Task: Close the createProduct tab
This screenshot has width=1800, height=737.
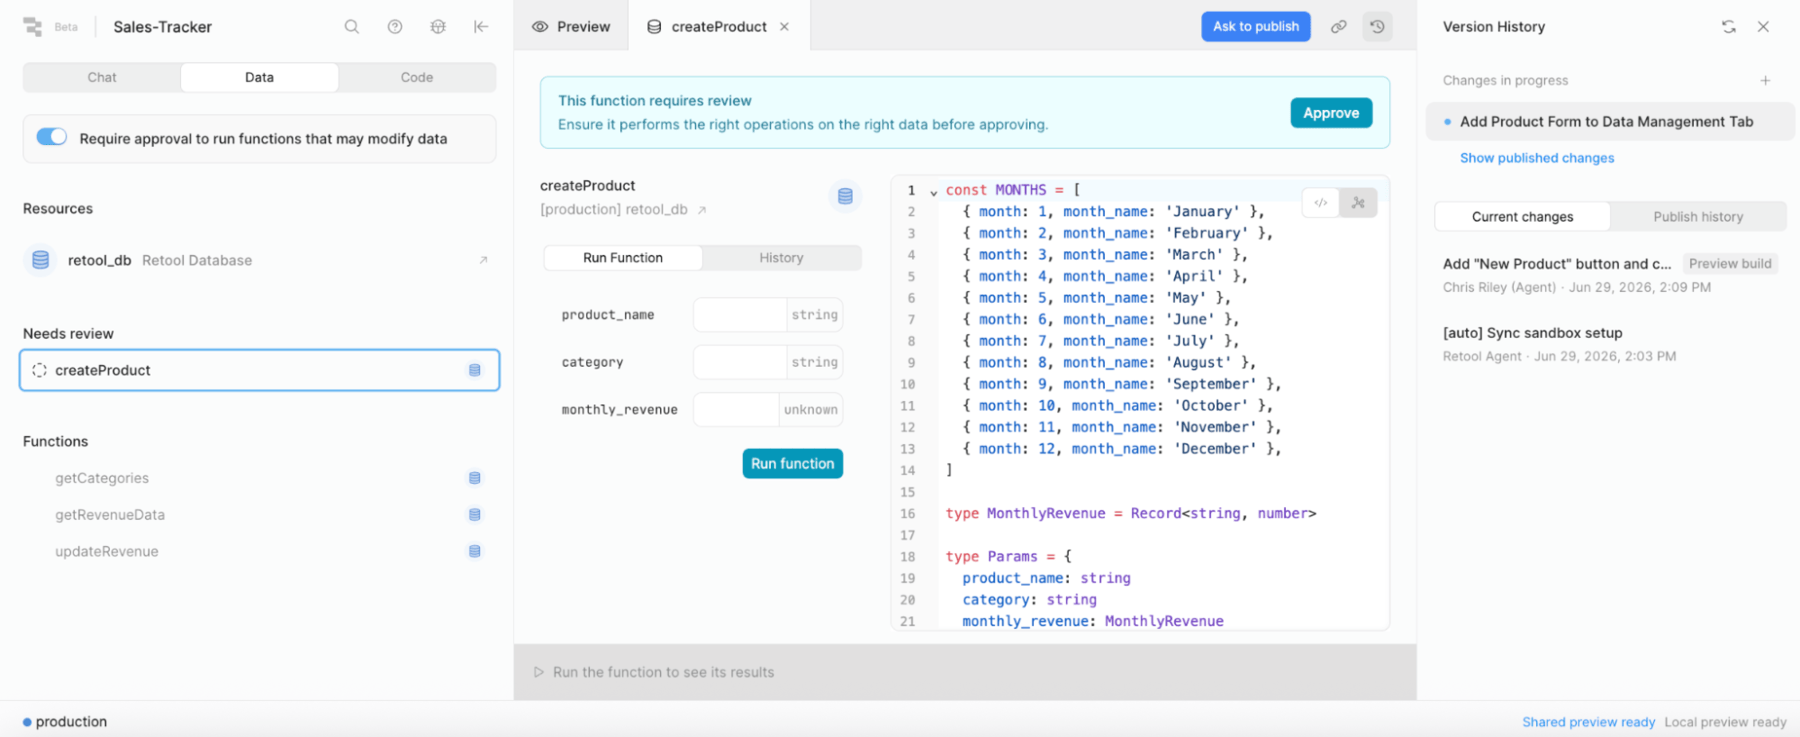Action: point(785,27)
